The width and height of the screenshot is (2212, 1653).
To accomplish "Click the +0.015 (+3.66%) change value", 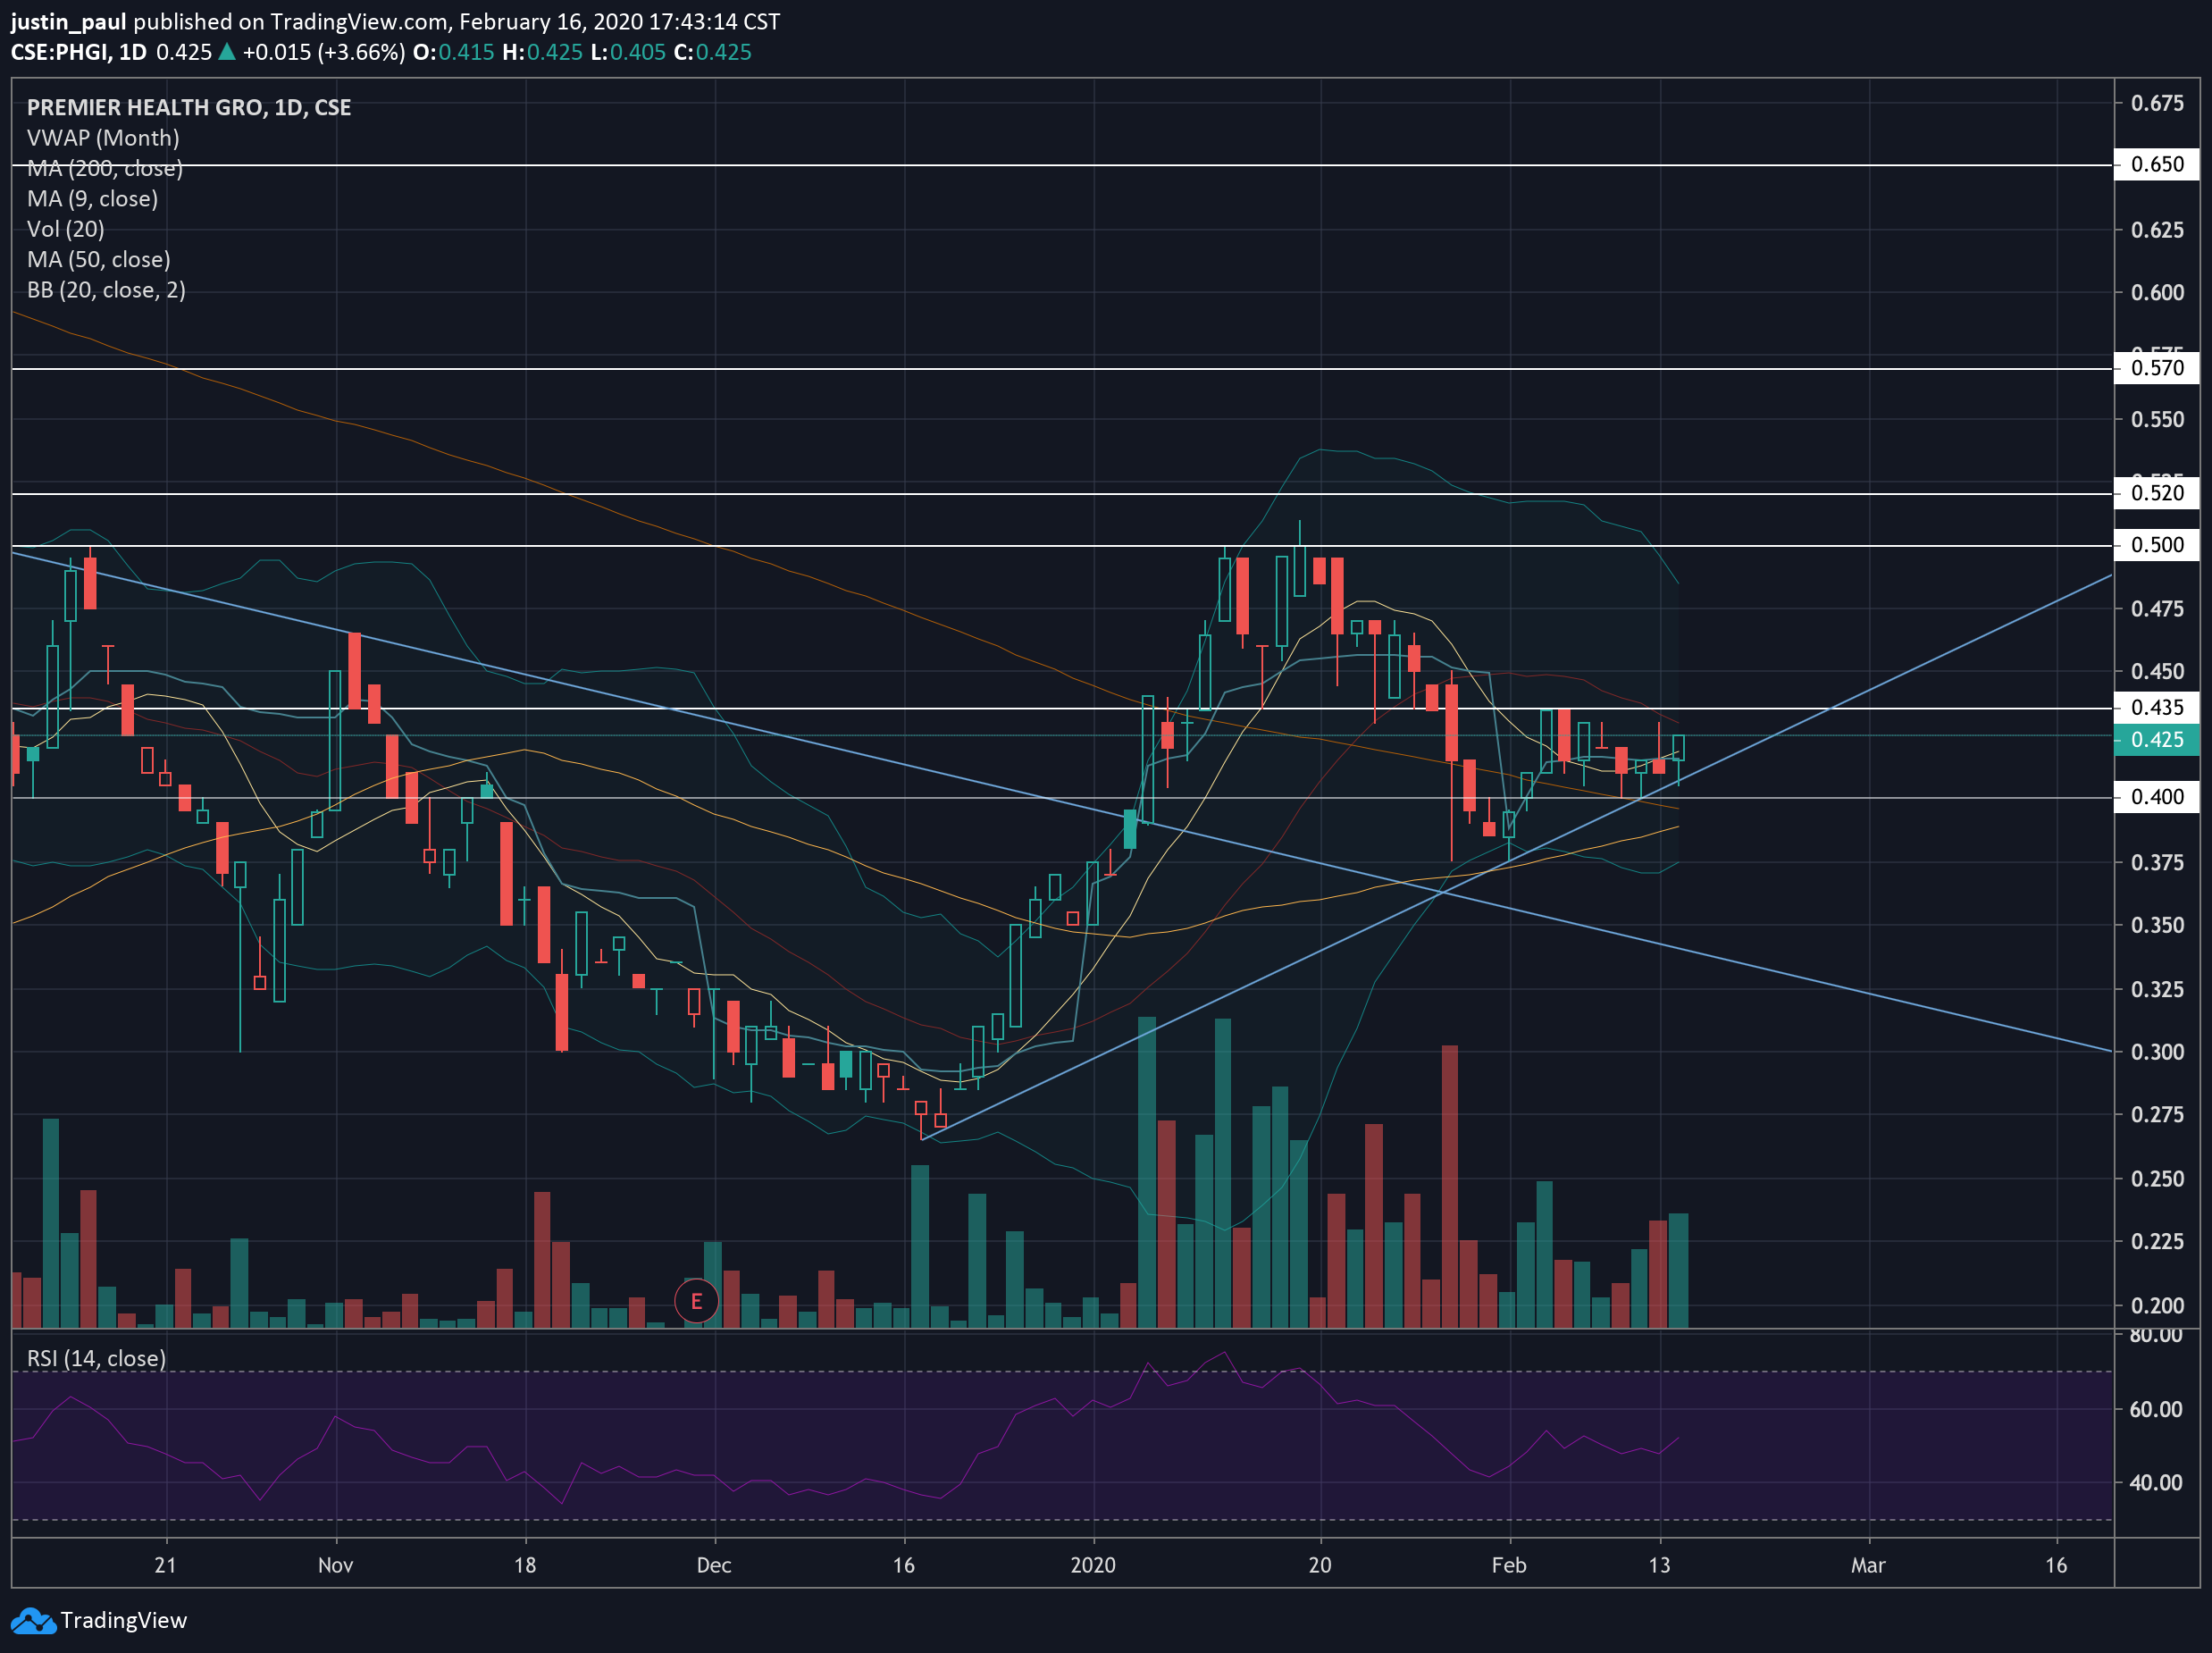I will click(324, 52).
